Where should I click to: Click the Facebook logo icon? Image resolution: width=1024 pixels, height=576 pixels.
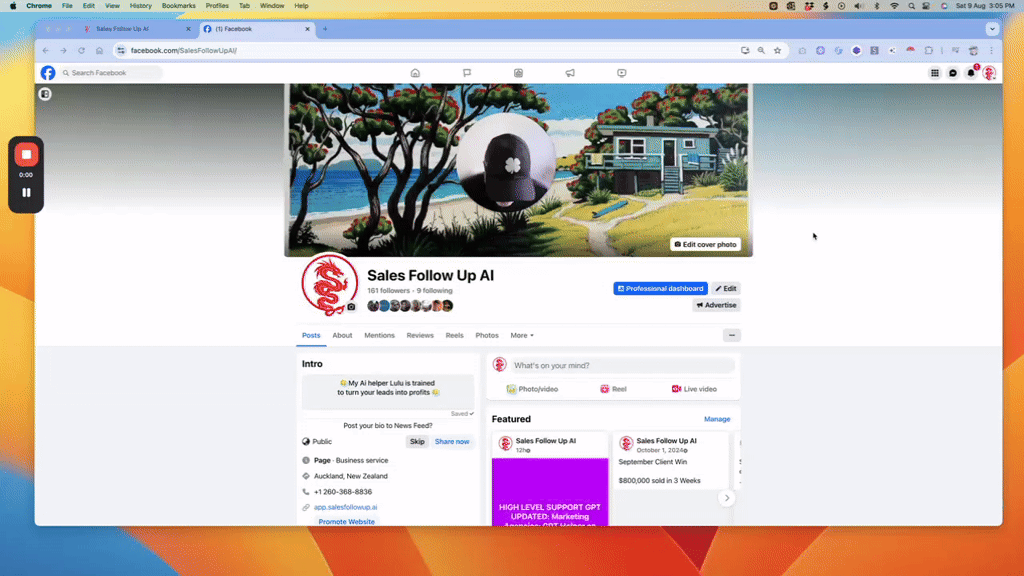click(48, 73)
